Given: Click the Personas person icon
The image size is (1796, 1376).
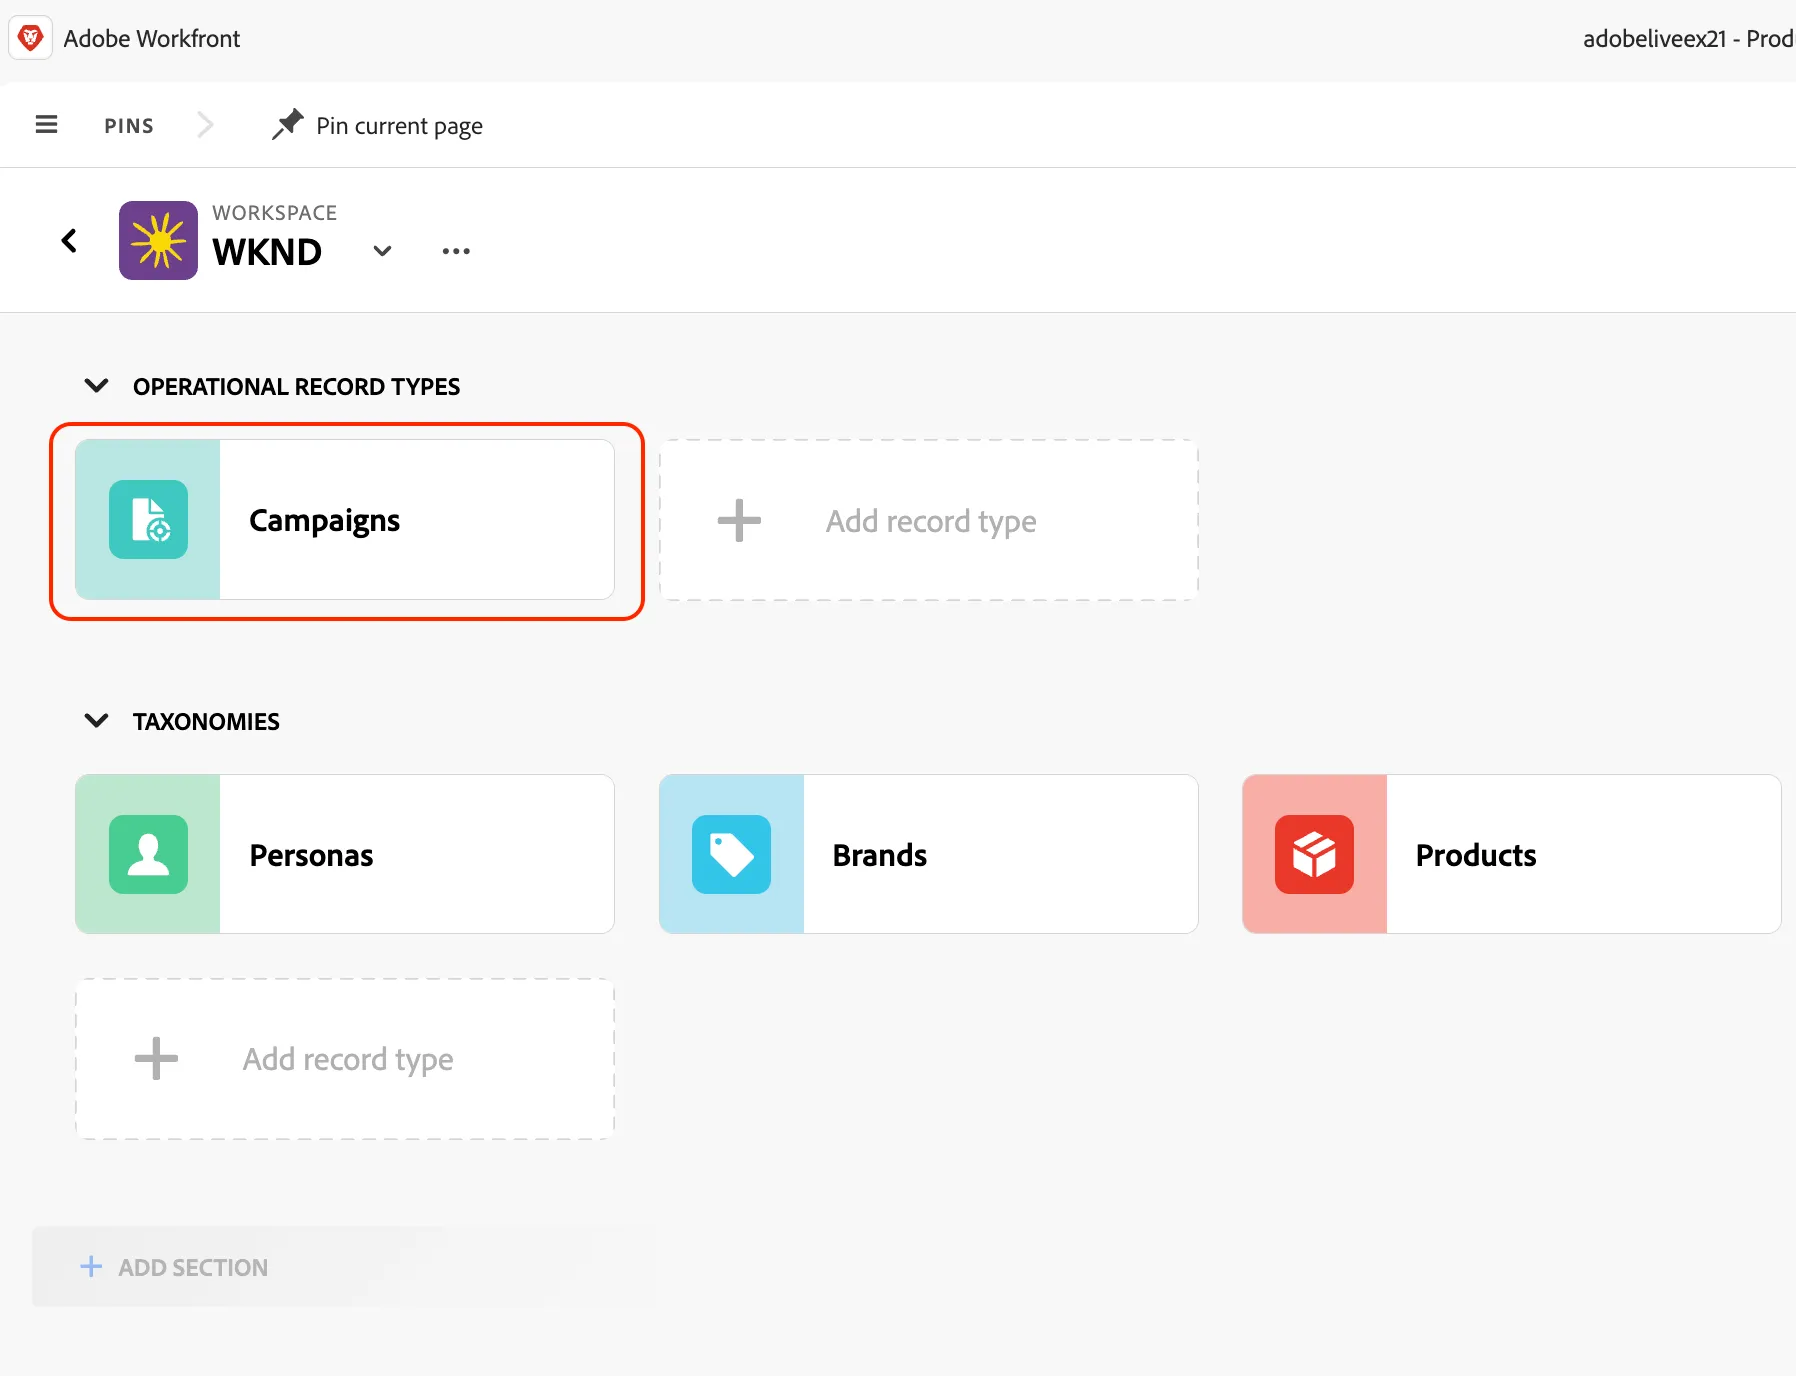Looking at the screenshot, I should click(148, 854).
